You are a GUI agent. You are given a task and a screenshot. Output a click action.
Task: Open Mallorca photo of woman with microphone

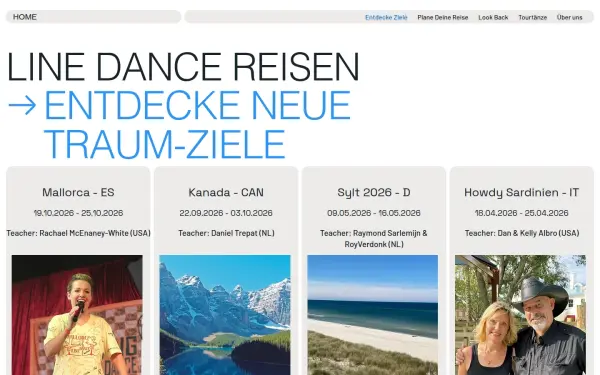pos(77,315)
